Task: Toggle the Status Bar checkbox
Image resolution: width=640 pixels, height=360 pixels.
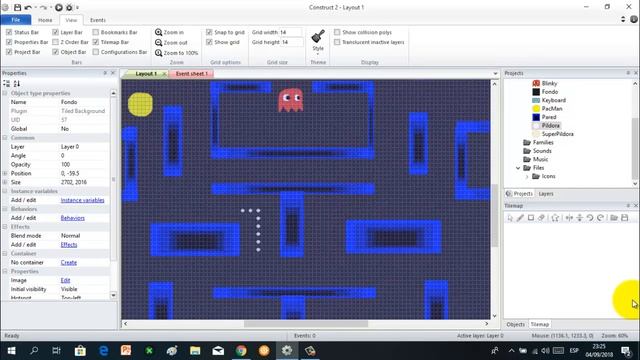Action: tap(9, 32)
